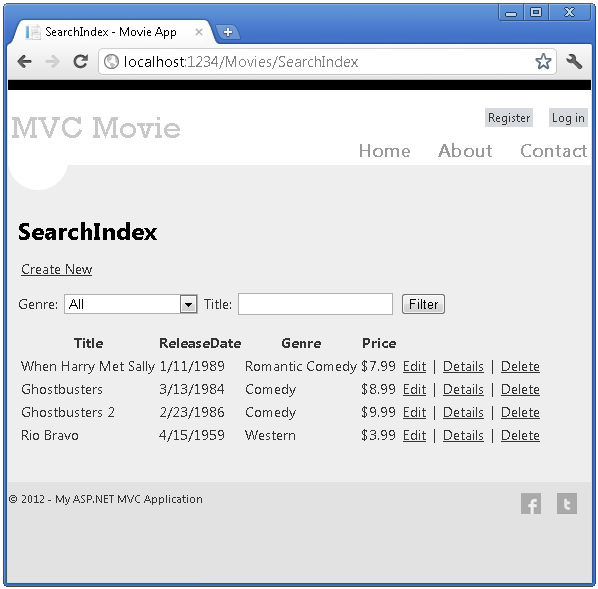Reload the page with the refresh icon
The image size is (598, 589).
pyautogui.click(x=80, y=61)
